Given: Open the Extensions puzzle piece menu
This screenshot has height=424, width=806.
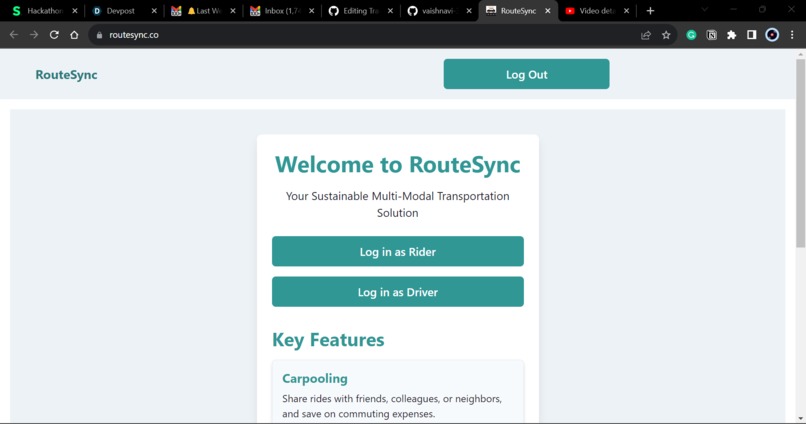Looking at the screenshot, I should [x=731, y=35].
